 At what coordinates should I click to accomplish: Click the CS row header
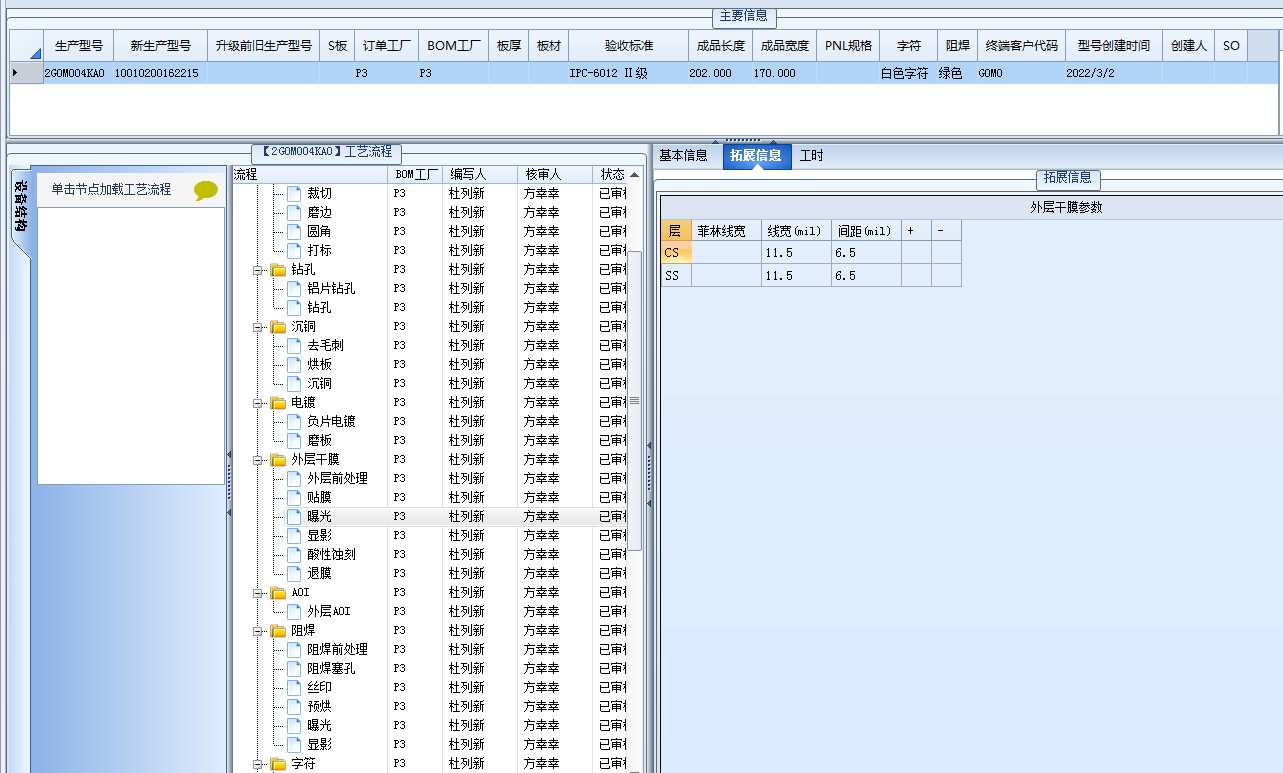pyautogui.click(x=676, y=252)
